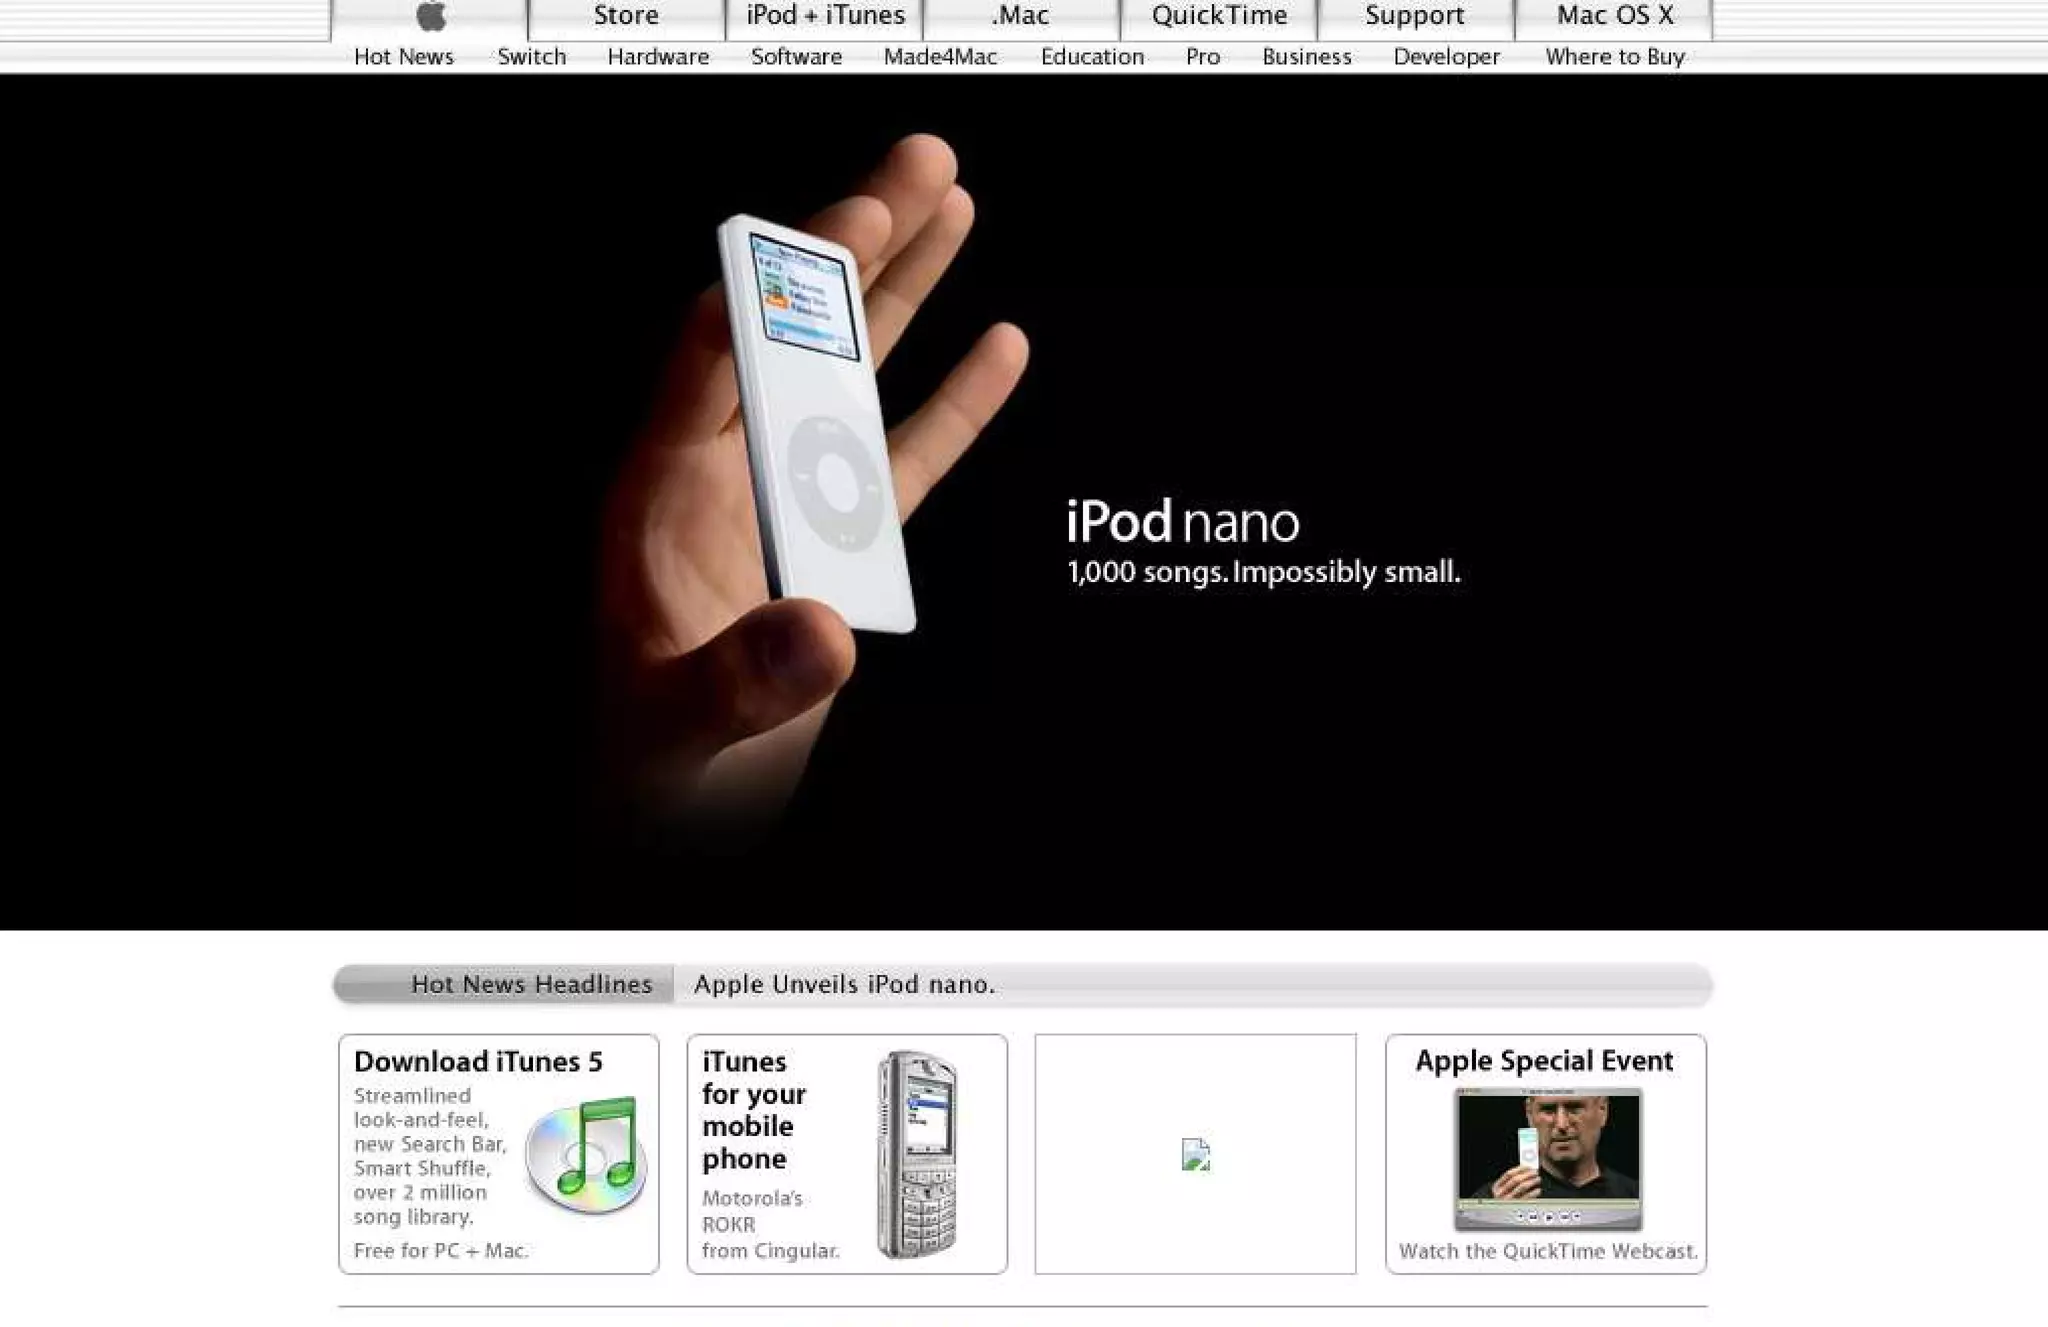Open "iTunes for your mobile phone" heading
The height and width of the screenshot is (1327, 2048).
(x=754, y=1110)
